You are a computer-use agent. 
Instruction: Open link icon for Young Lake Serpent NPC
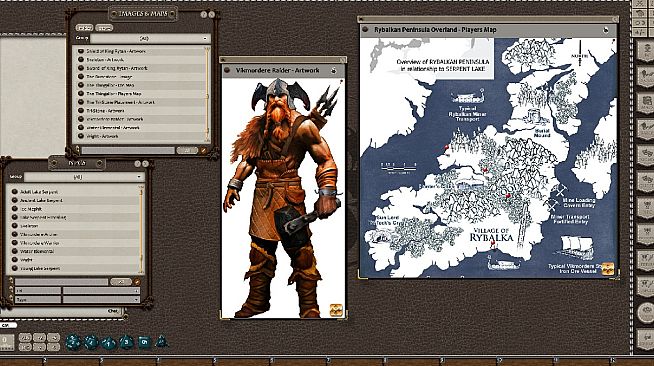tap(15, 268)
